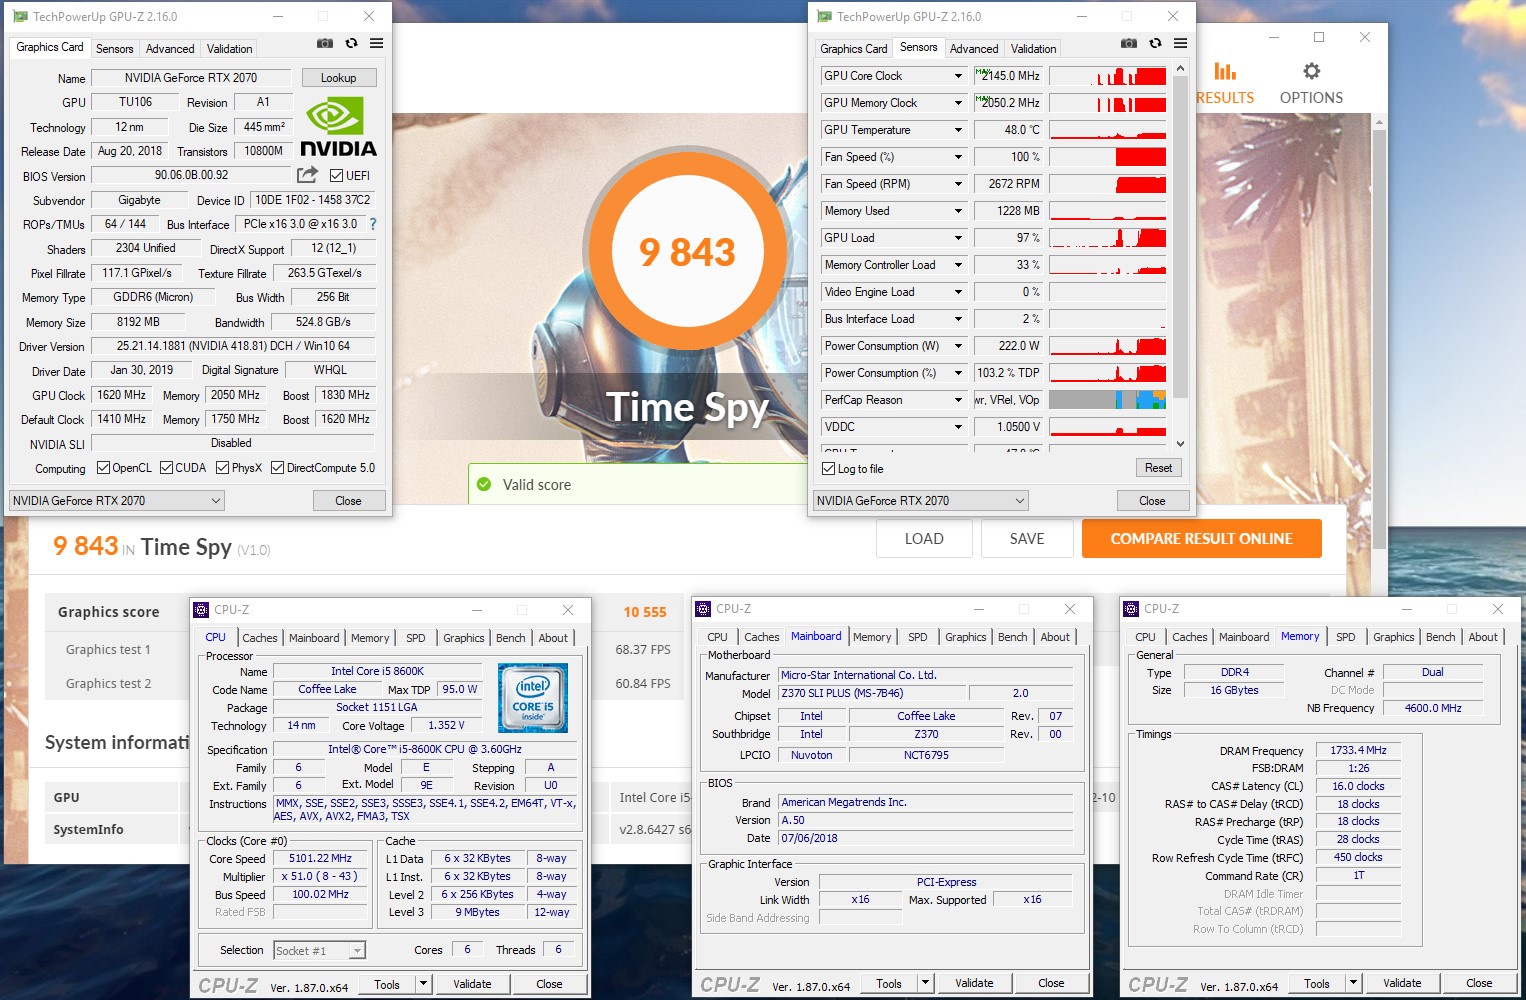Screen dimensions: 1526x1000
Task: Click Close button in left GPU-Z window
Action: click(x=348, y=501)
